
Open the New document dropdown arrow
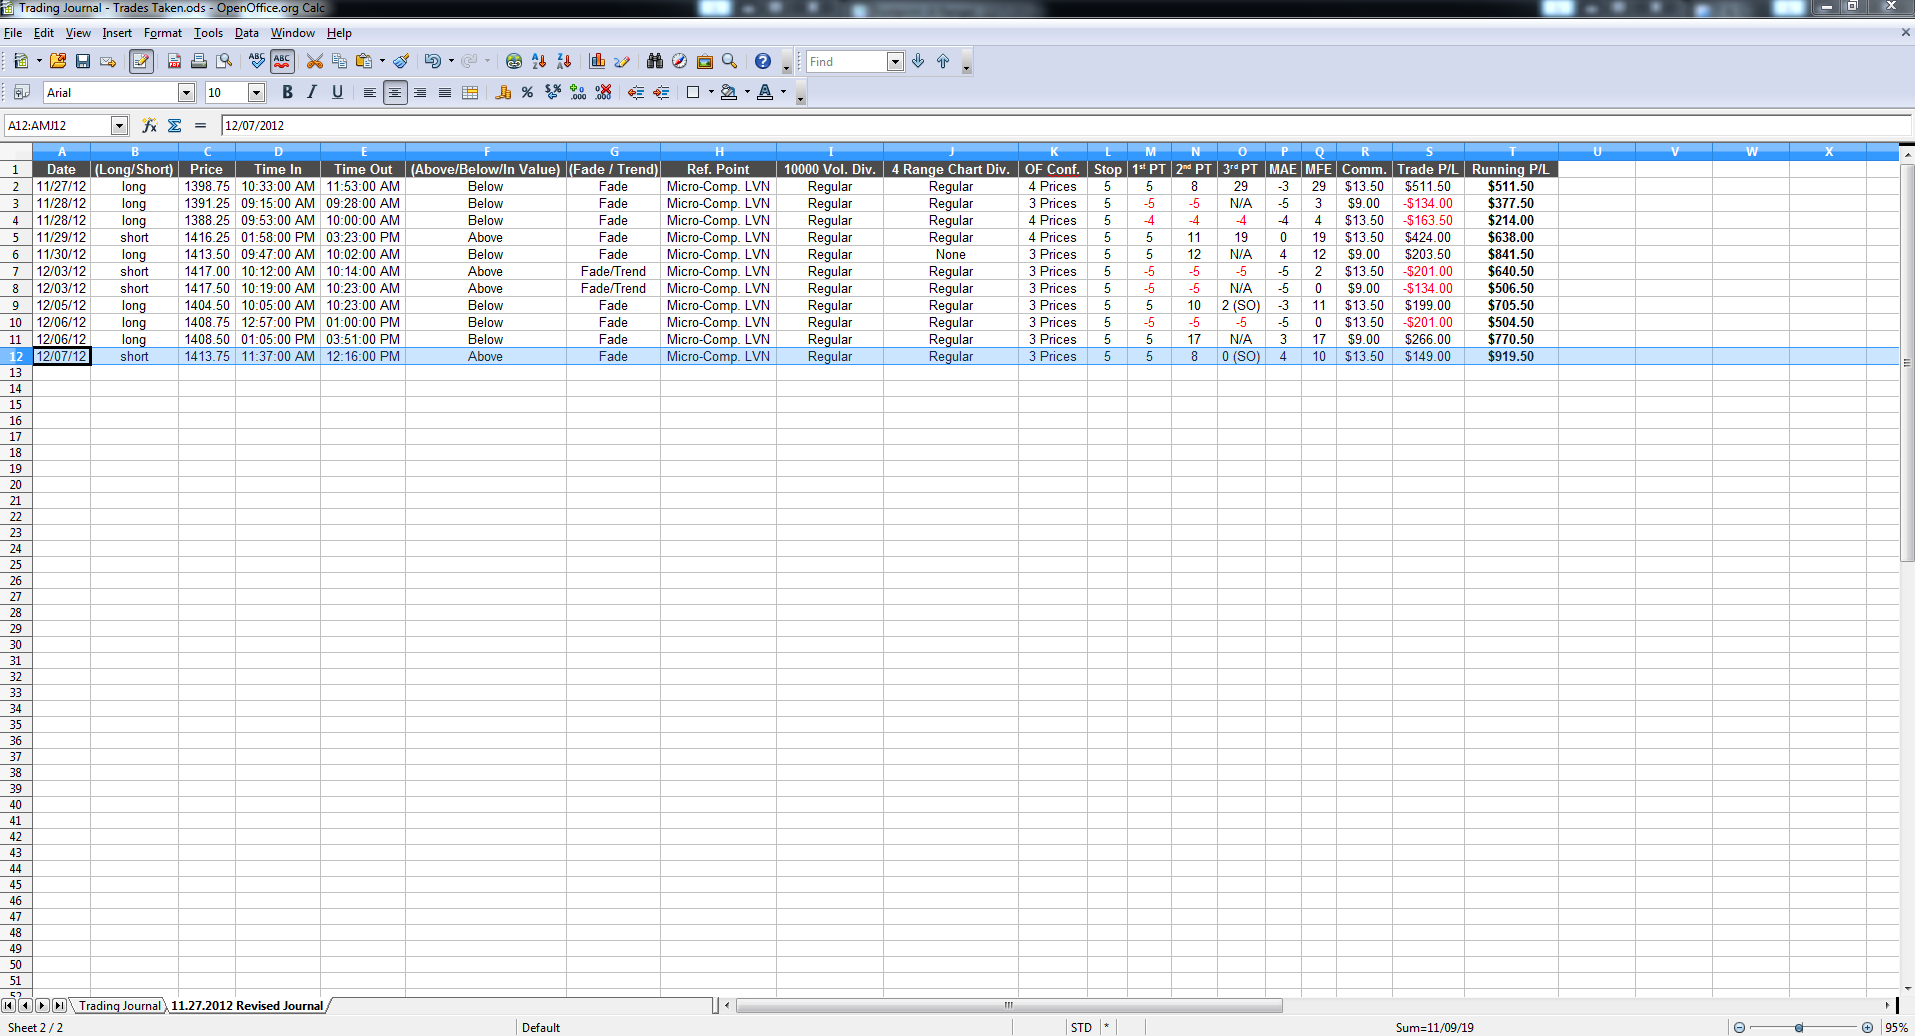click(x=39, y=61)
